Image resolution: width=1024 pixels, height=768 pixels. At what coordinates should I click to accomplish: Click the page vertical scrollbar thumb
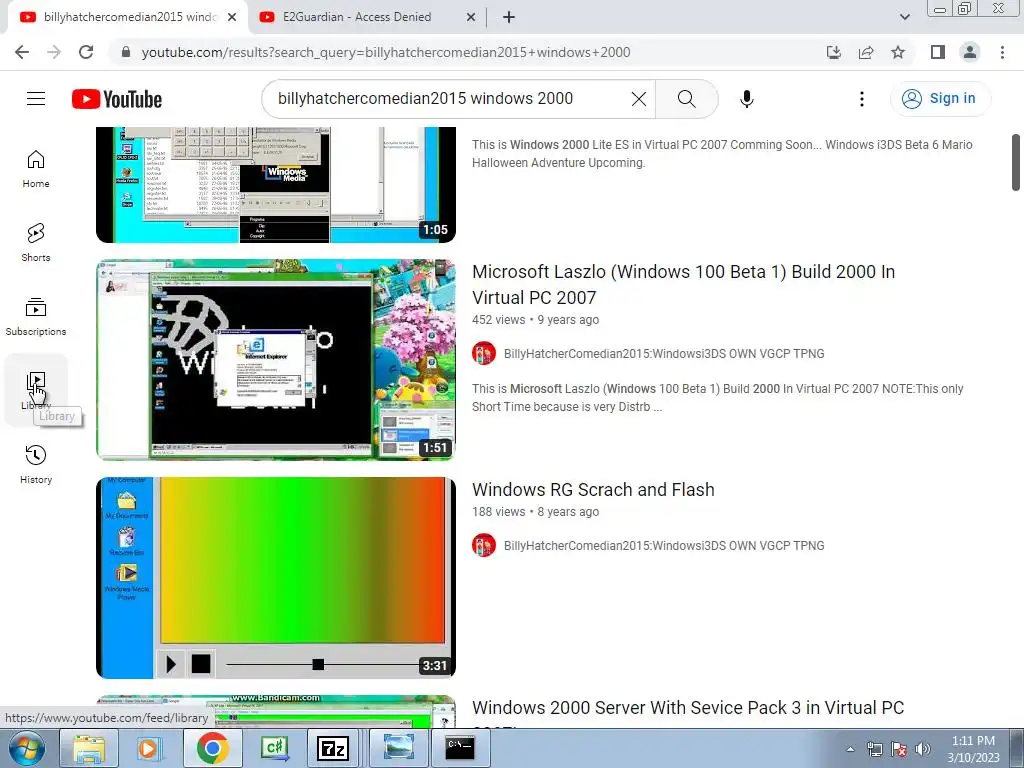tap(1016, 163)
